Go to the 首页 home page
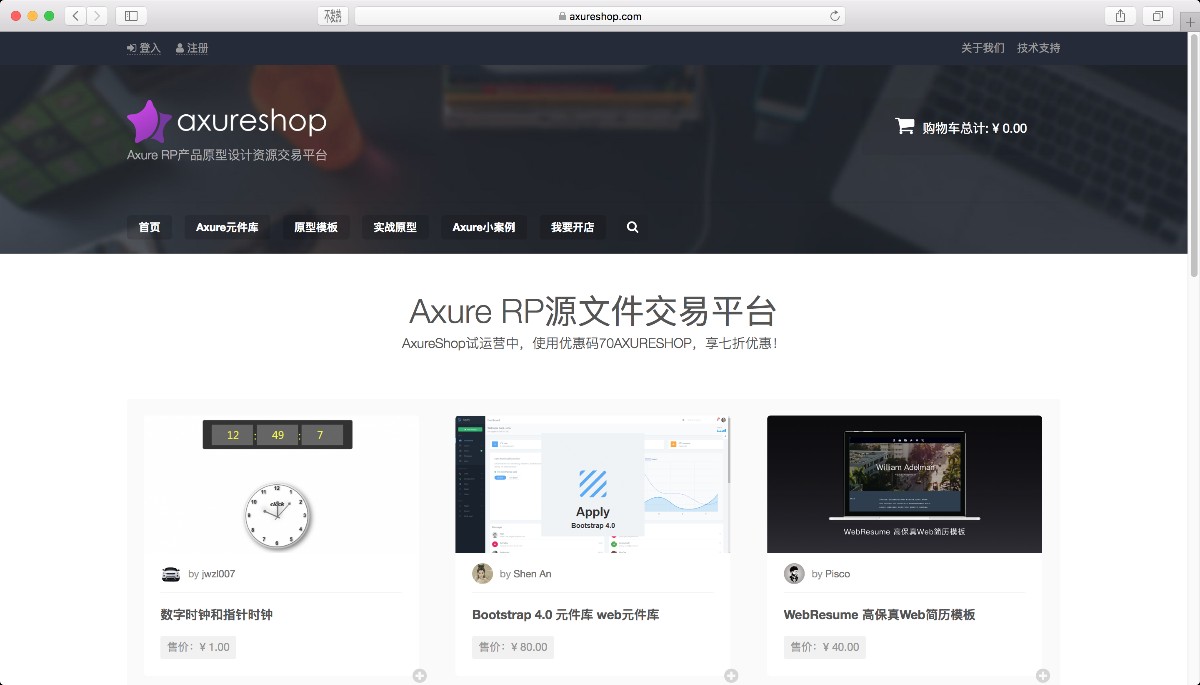 coord(149,227)
